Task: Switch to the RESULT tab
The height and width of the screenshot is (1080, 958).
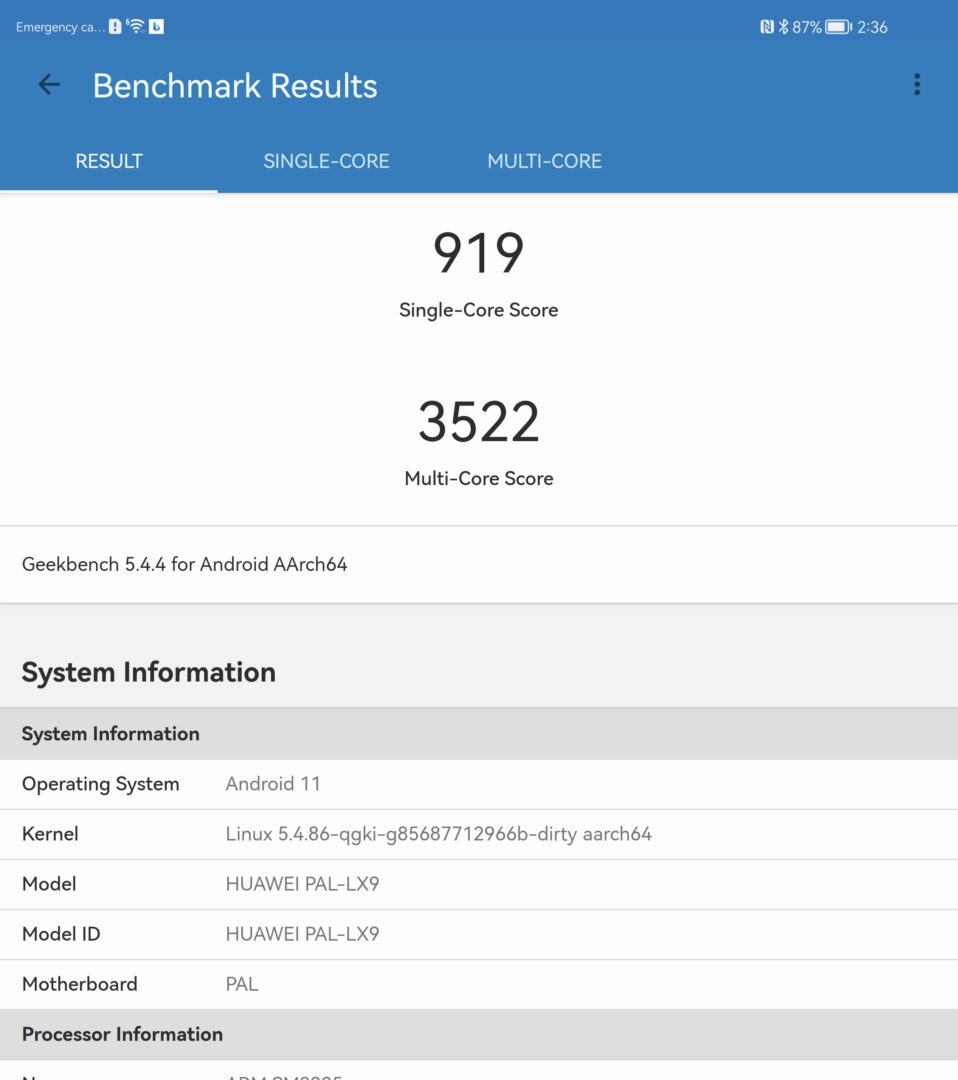Action: (x=109, y=161)
